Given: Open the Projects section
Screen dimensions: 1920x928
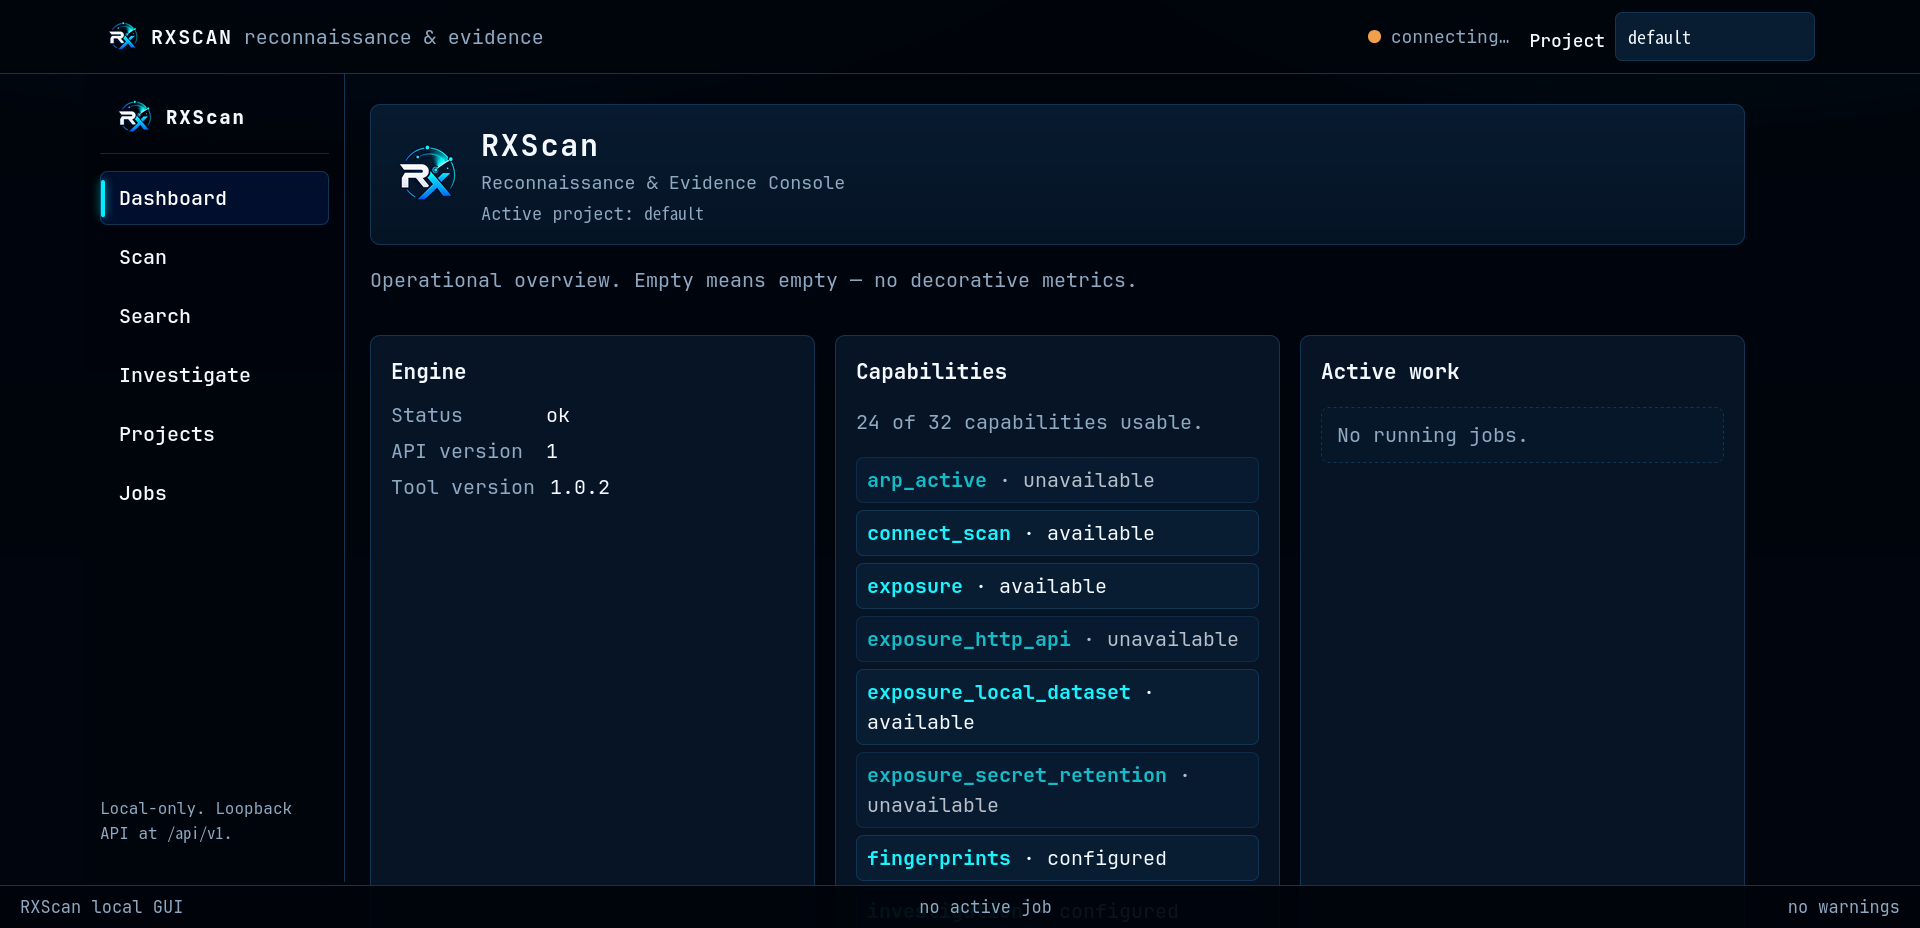Looking at the screenshot, I should 214,434.
